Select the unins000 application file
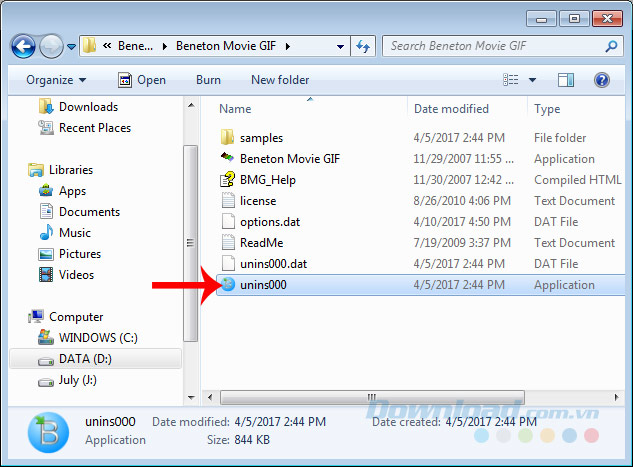Viewport: 633px width, 467px height. [421, 285]
